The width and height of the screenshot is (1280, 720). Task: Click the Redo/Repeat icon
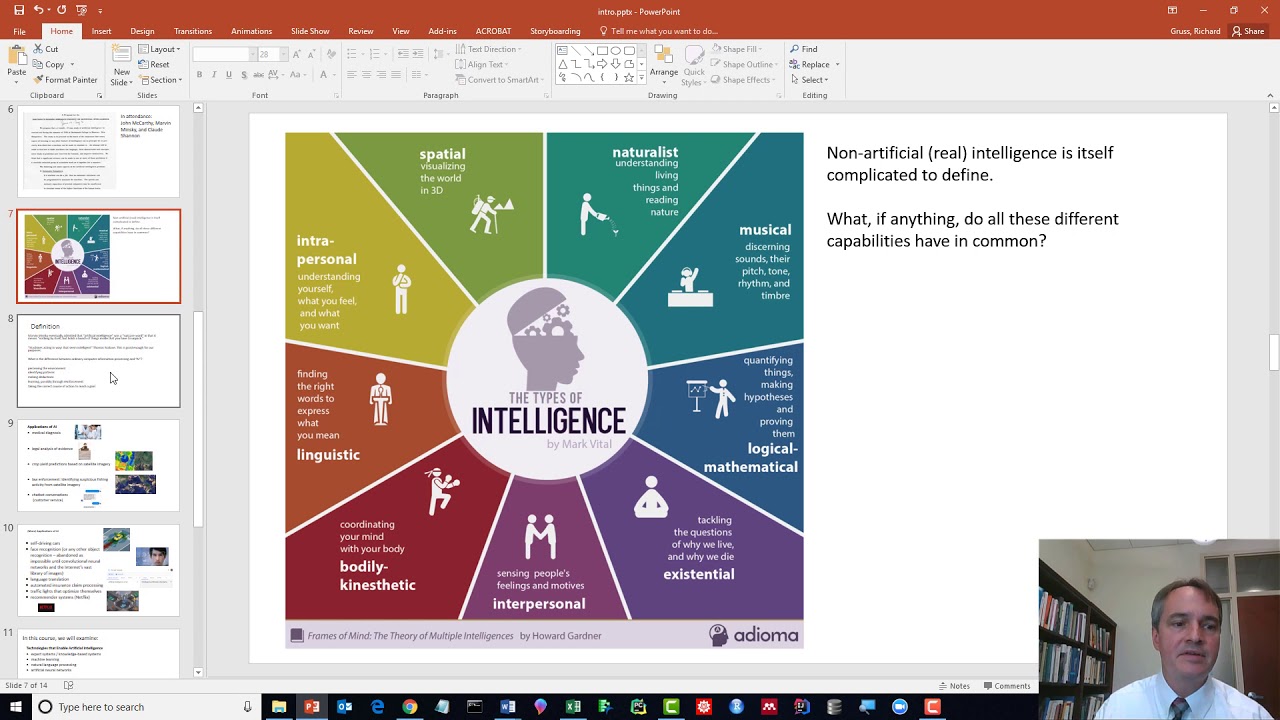pos(62,10)
